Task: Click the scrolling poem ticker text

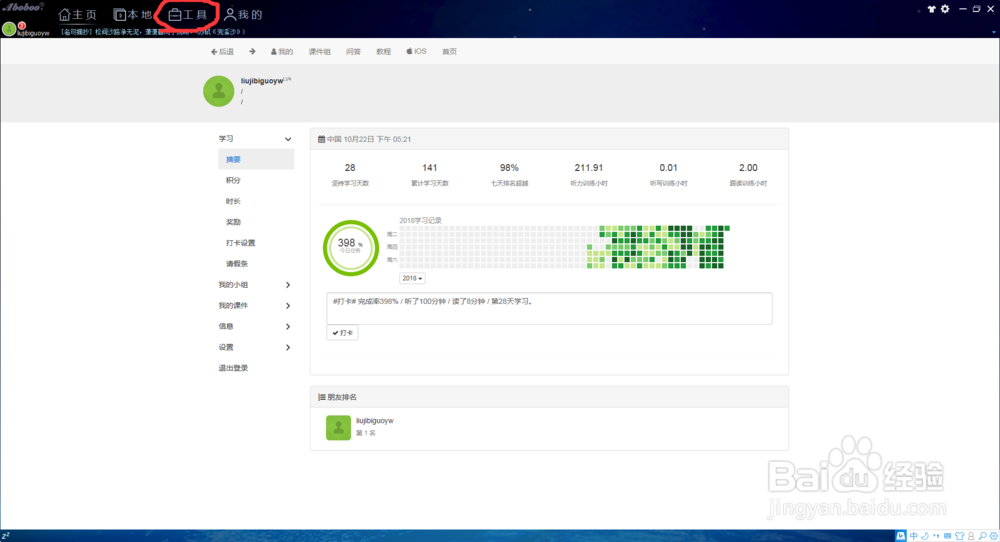Action: [152, 32]
